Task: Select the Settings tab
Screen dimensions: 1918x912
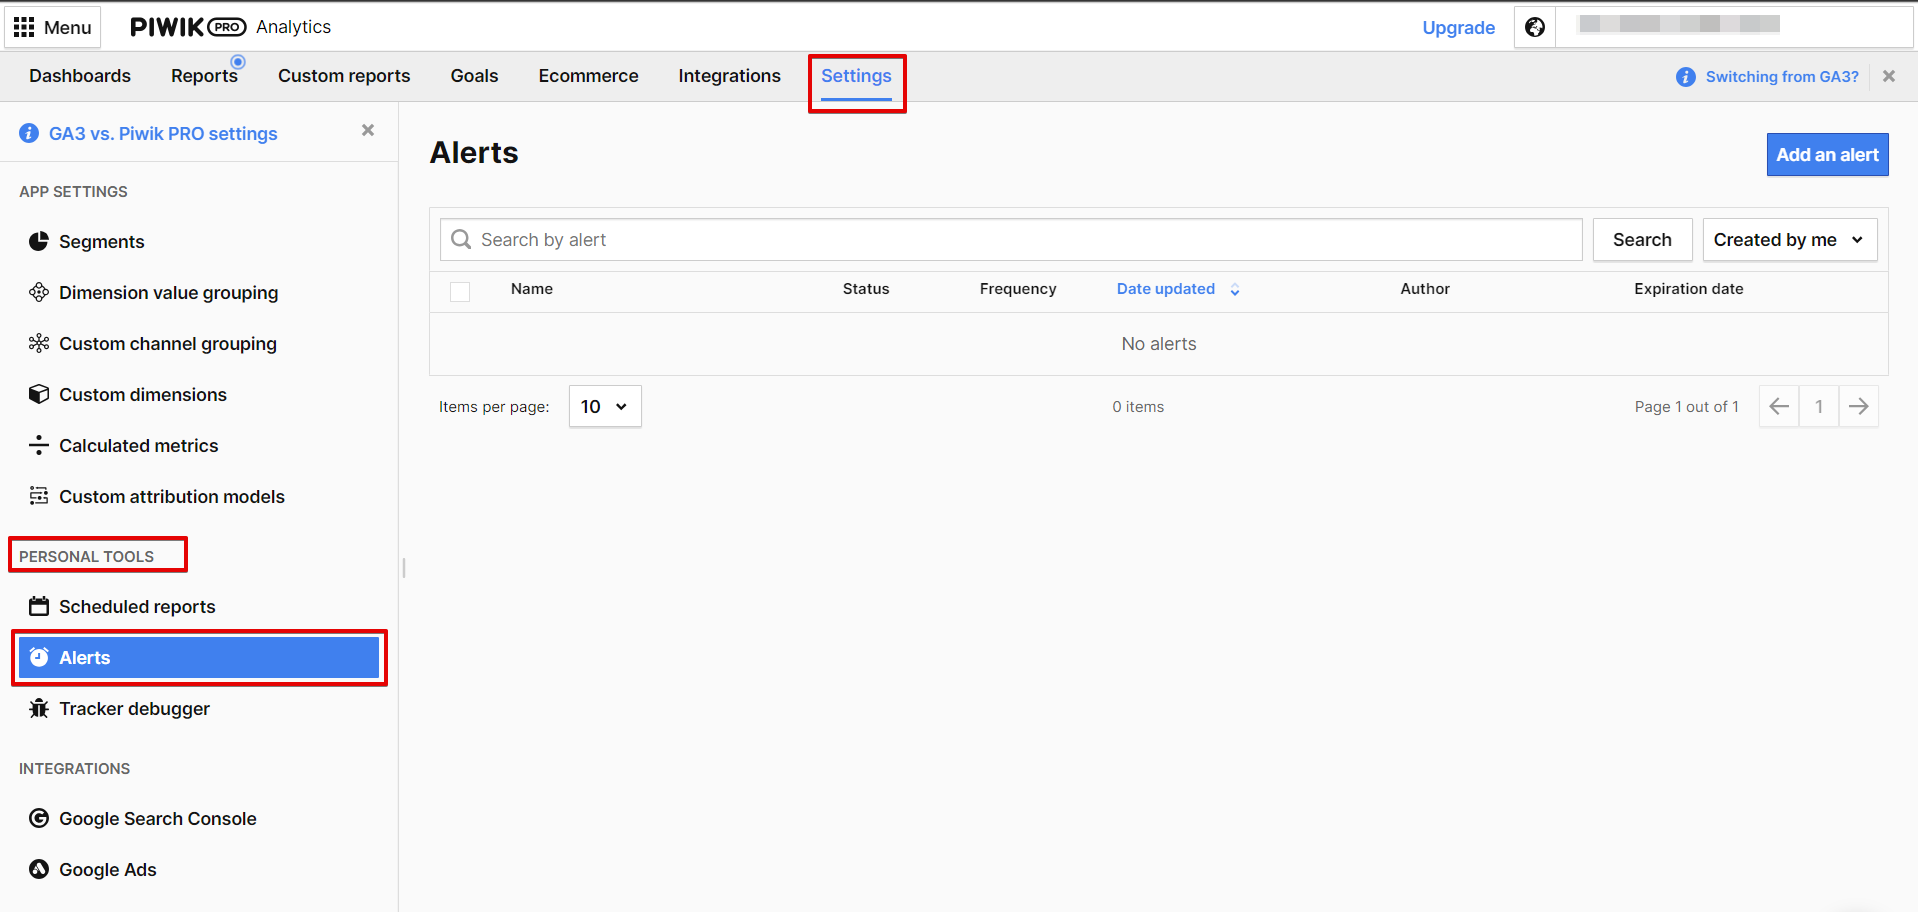Action: [x=856, y=76]
